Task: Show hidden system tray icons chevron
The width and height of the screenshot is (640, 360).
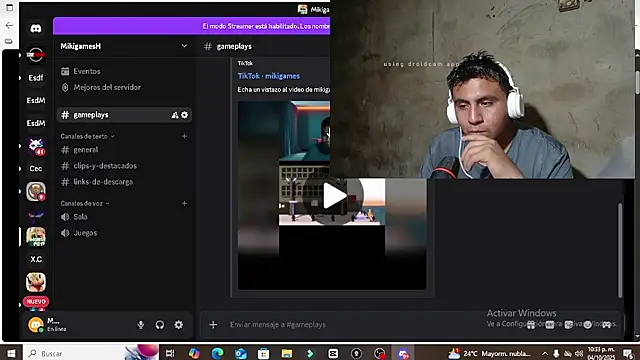Action: 545,353
